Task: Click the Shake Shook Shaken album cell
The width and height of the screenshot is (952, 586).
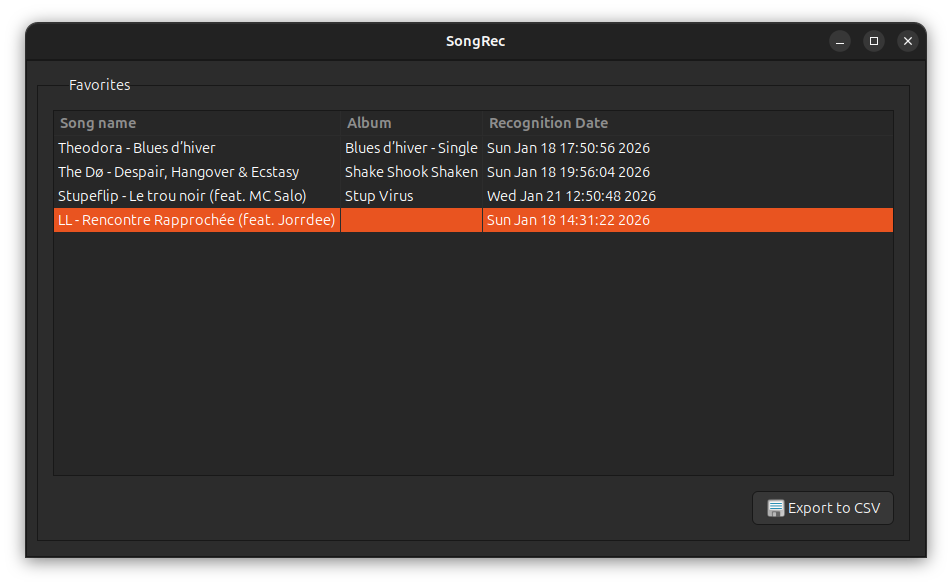Action: coord(411,172)
